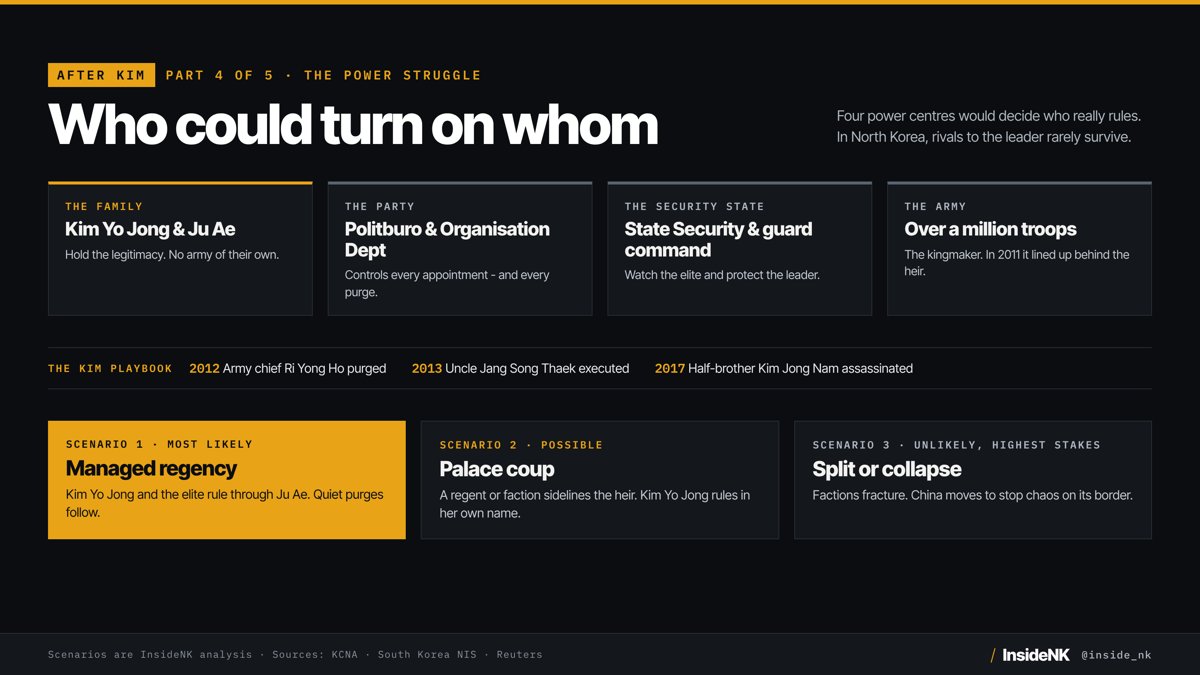Select the "PART 4 OF 5 · THE POWER STRUGGLE" label
1200x675 pixels.
323,75
